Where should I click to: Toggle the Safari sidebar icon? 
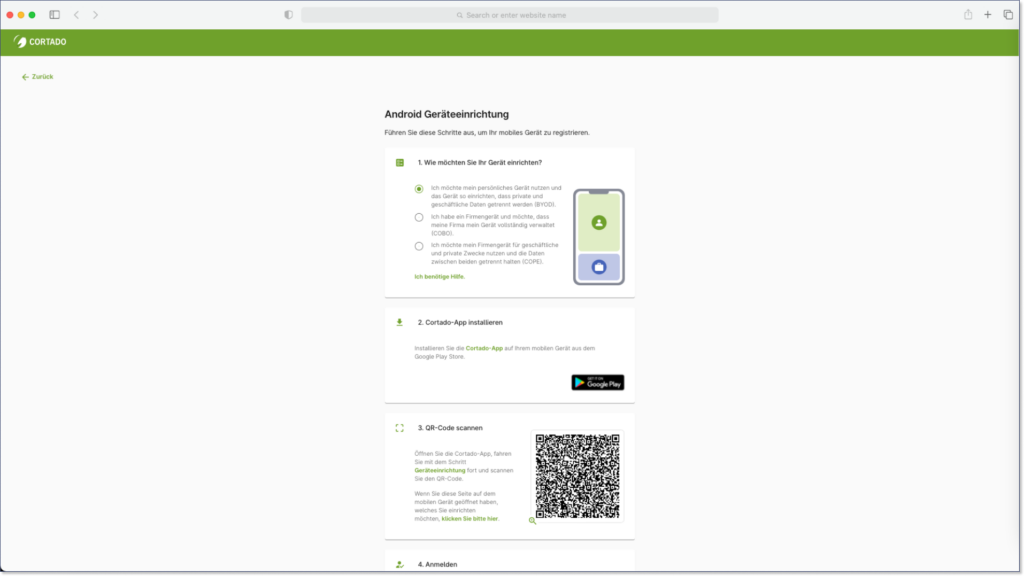click(x=55, y=14)
